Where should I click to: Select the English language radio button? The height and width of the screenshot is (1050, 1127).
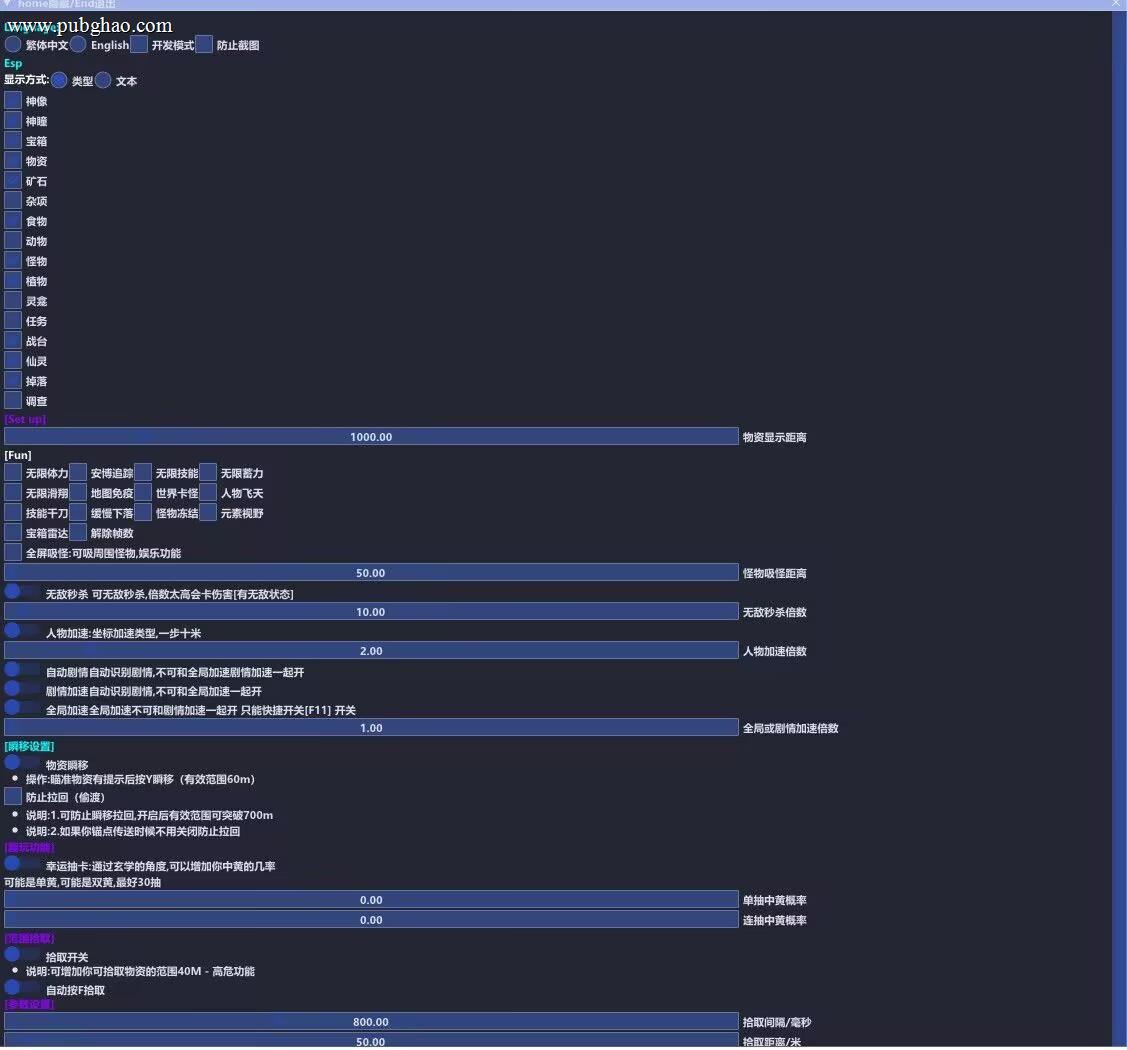pyautogui.click(x=78, y=45)
